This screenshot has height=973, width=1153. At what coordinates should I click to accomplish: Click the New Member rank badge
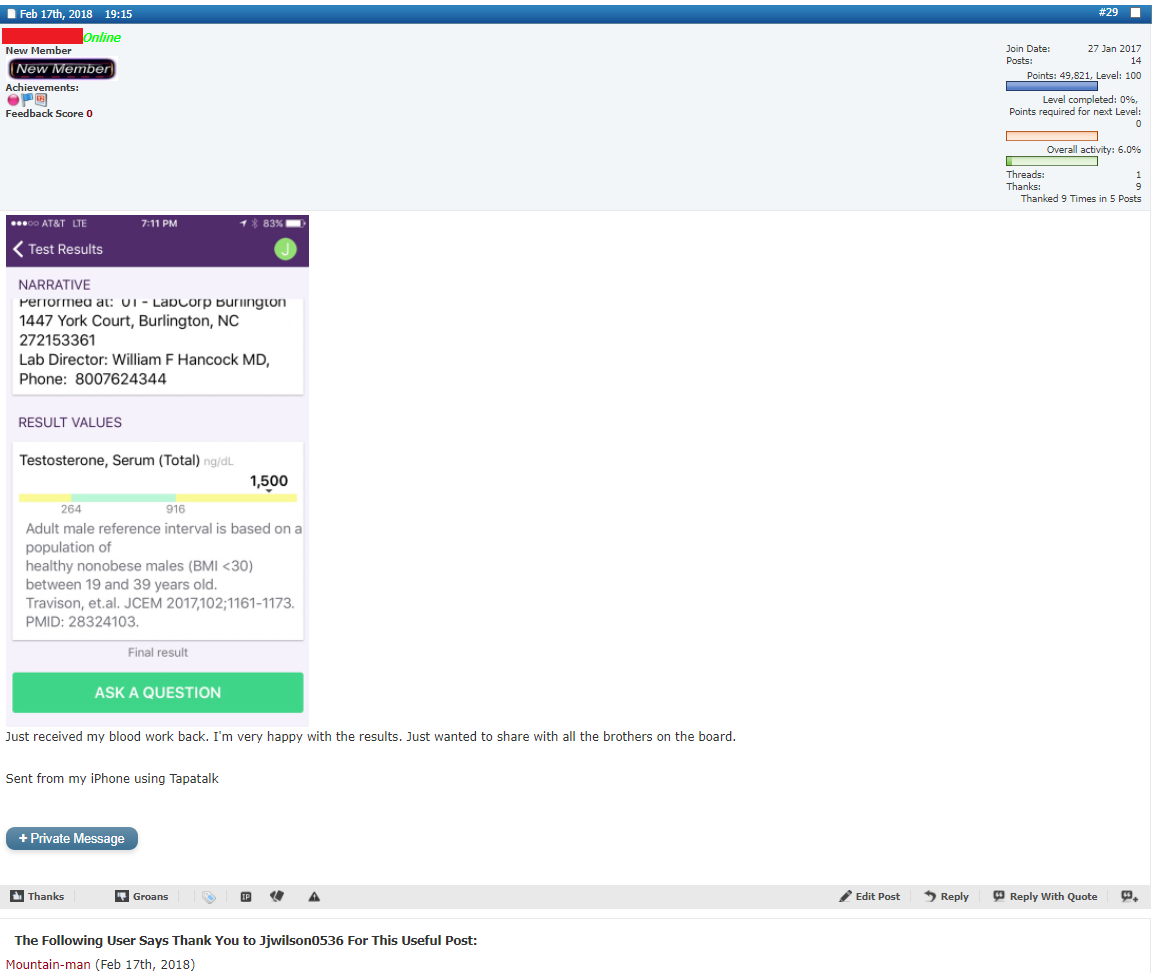click(62, 69)
